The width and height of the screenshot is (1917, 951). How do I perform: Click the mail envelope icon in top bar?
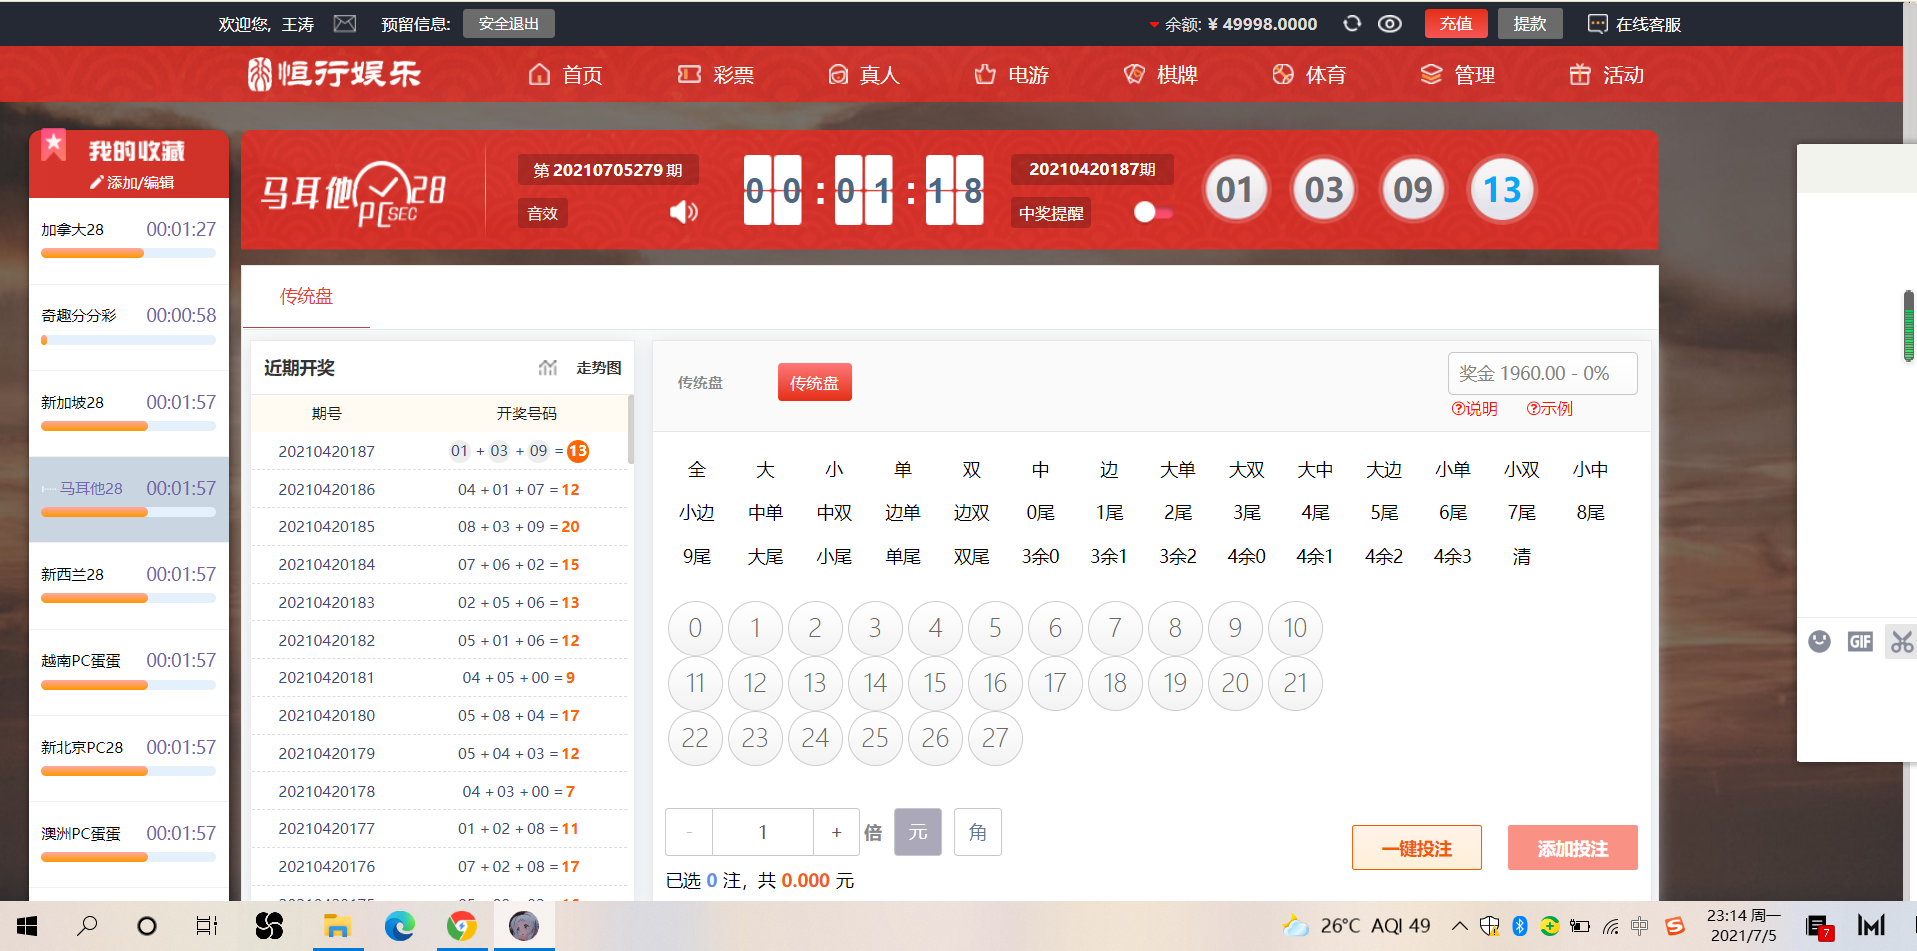[345, 24]
